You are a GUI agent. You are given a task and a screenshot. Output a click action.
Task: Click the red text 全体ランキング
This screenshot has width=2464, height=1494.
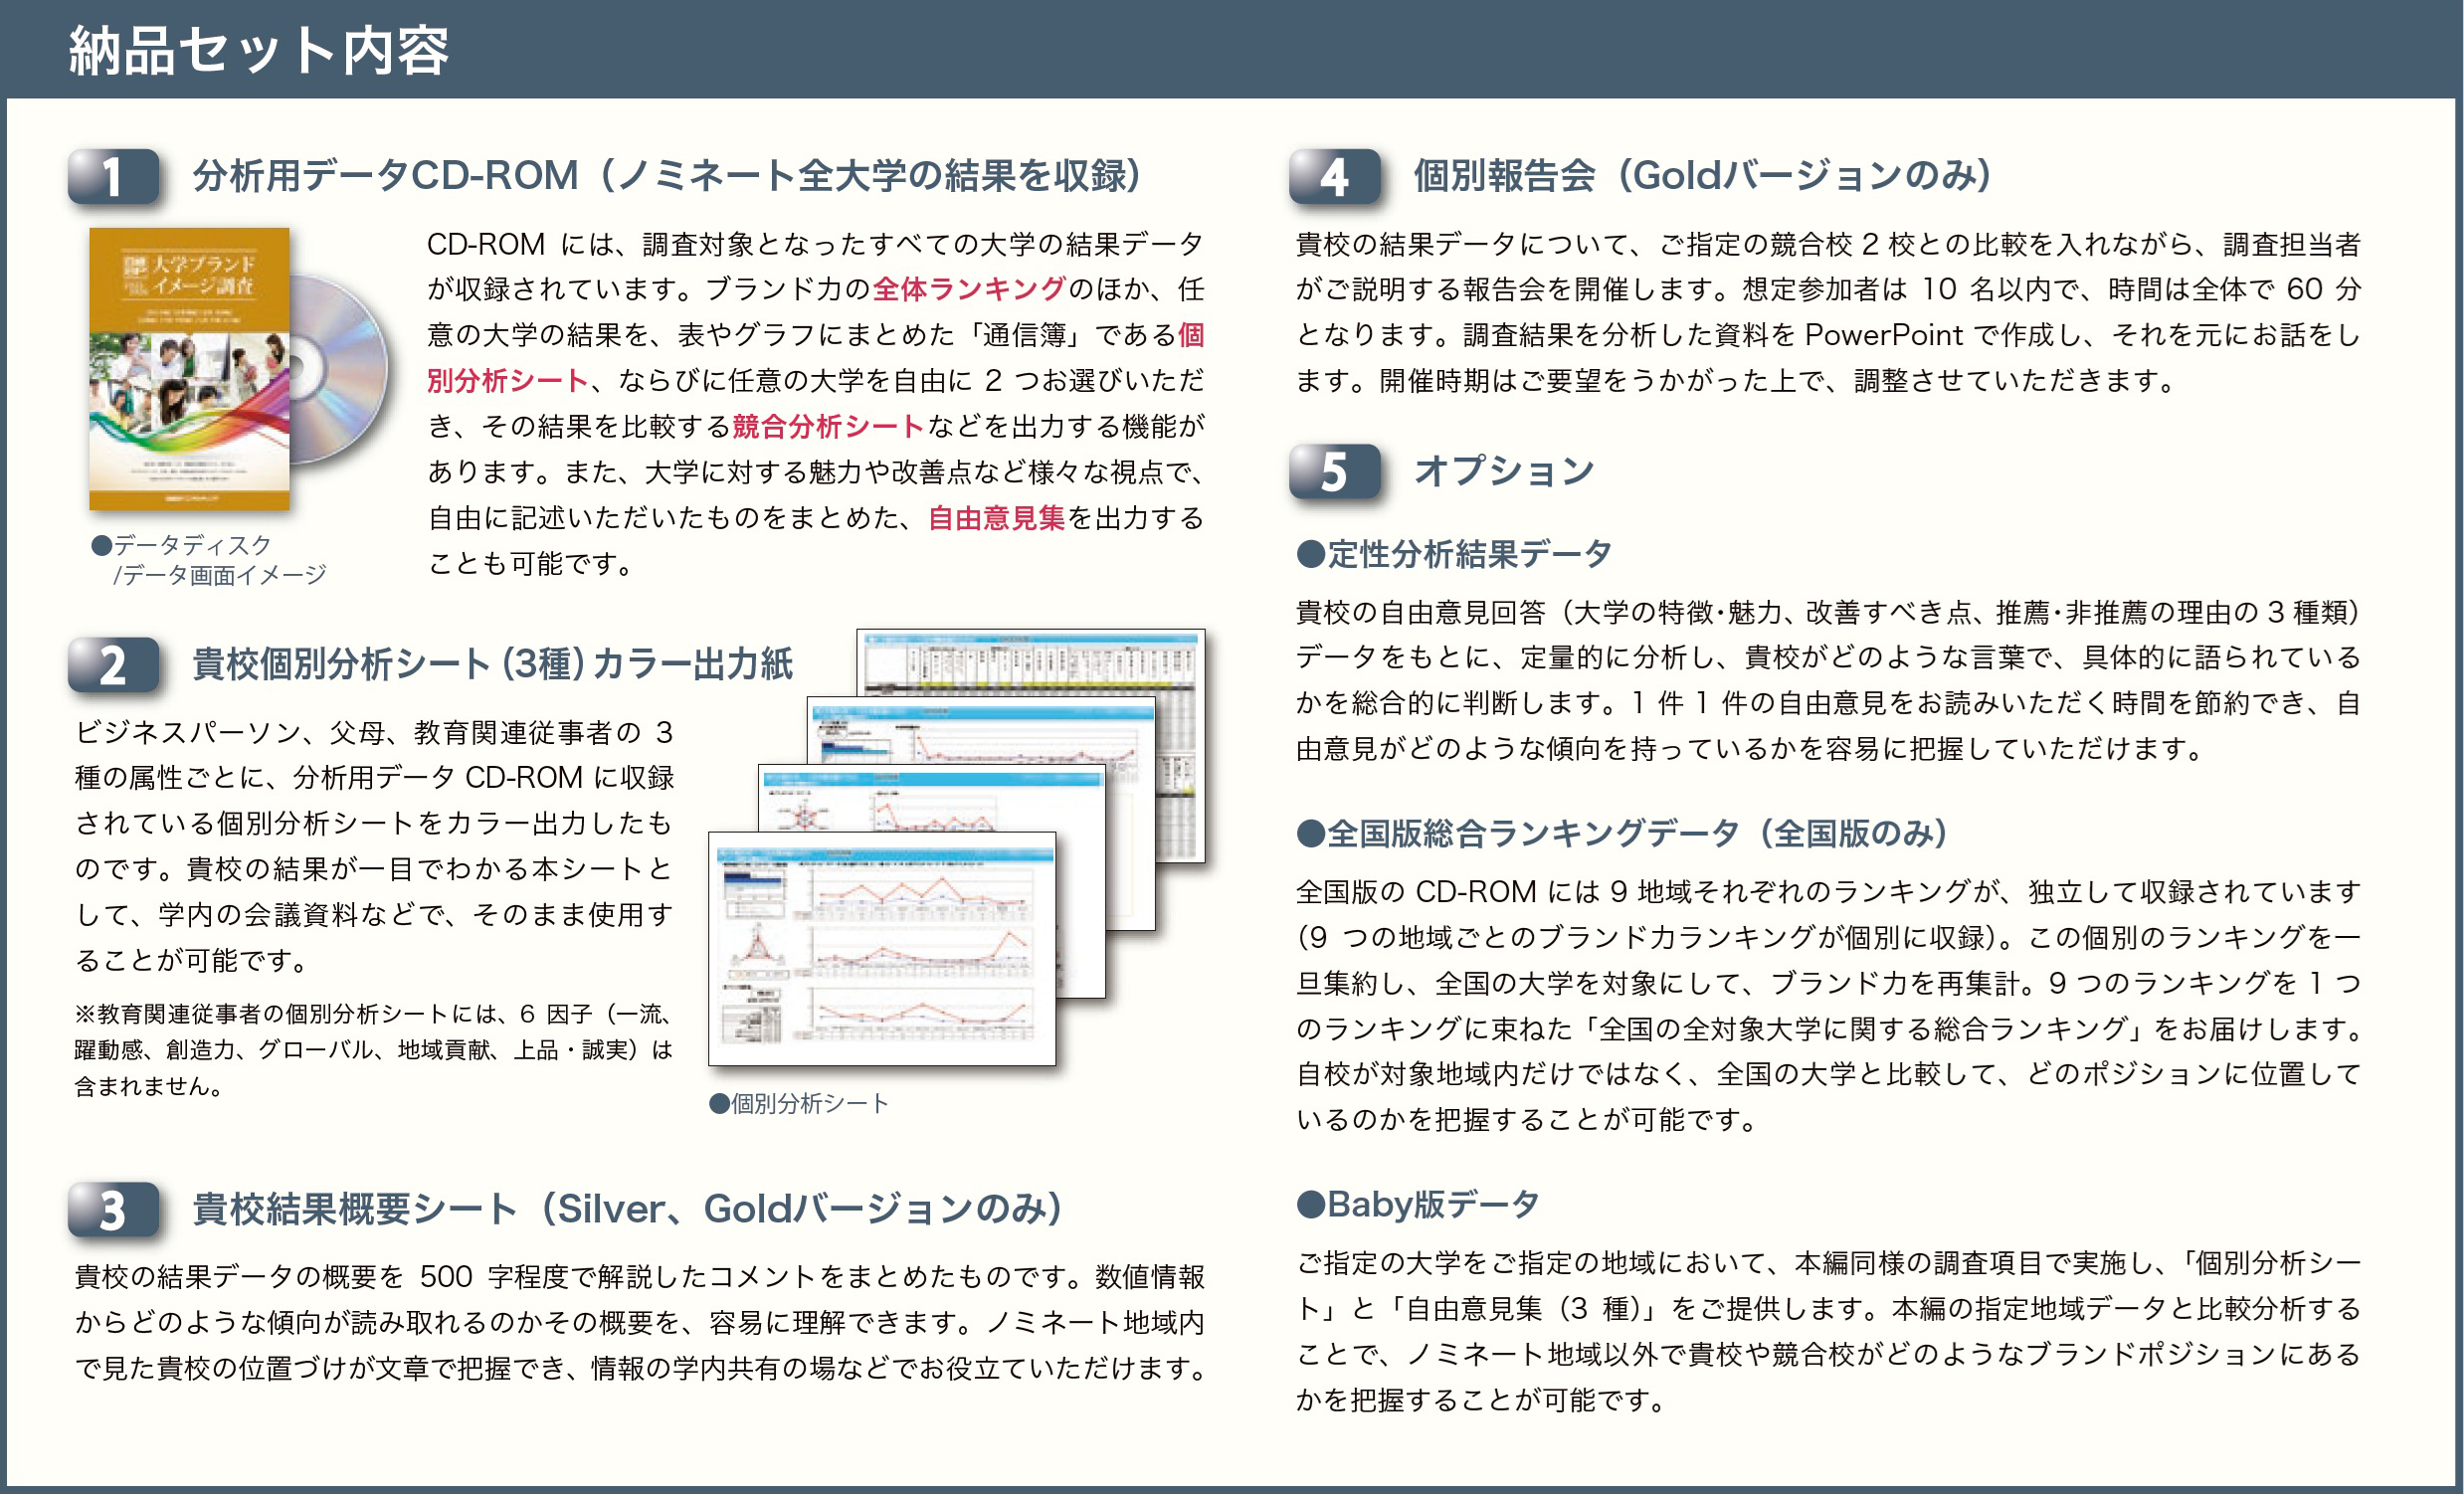point(969,289)
